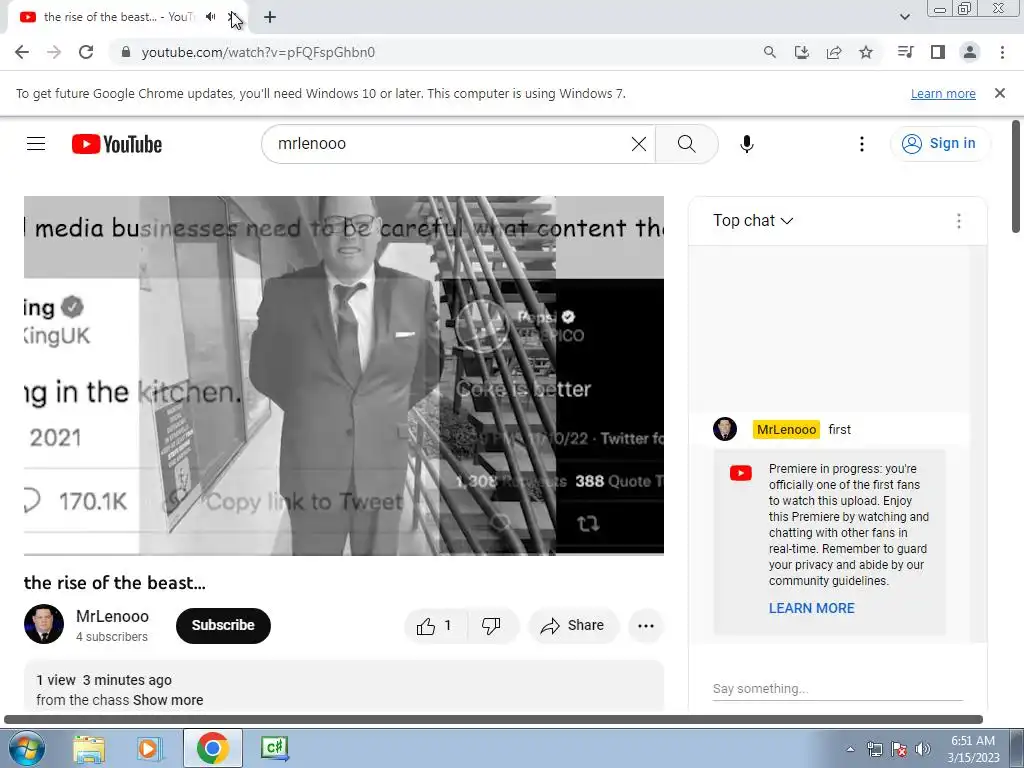Open the YouTube hamburger guide menu
The image size is (1024, 768).
(36, 144)
